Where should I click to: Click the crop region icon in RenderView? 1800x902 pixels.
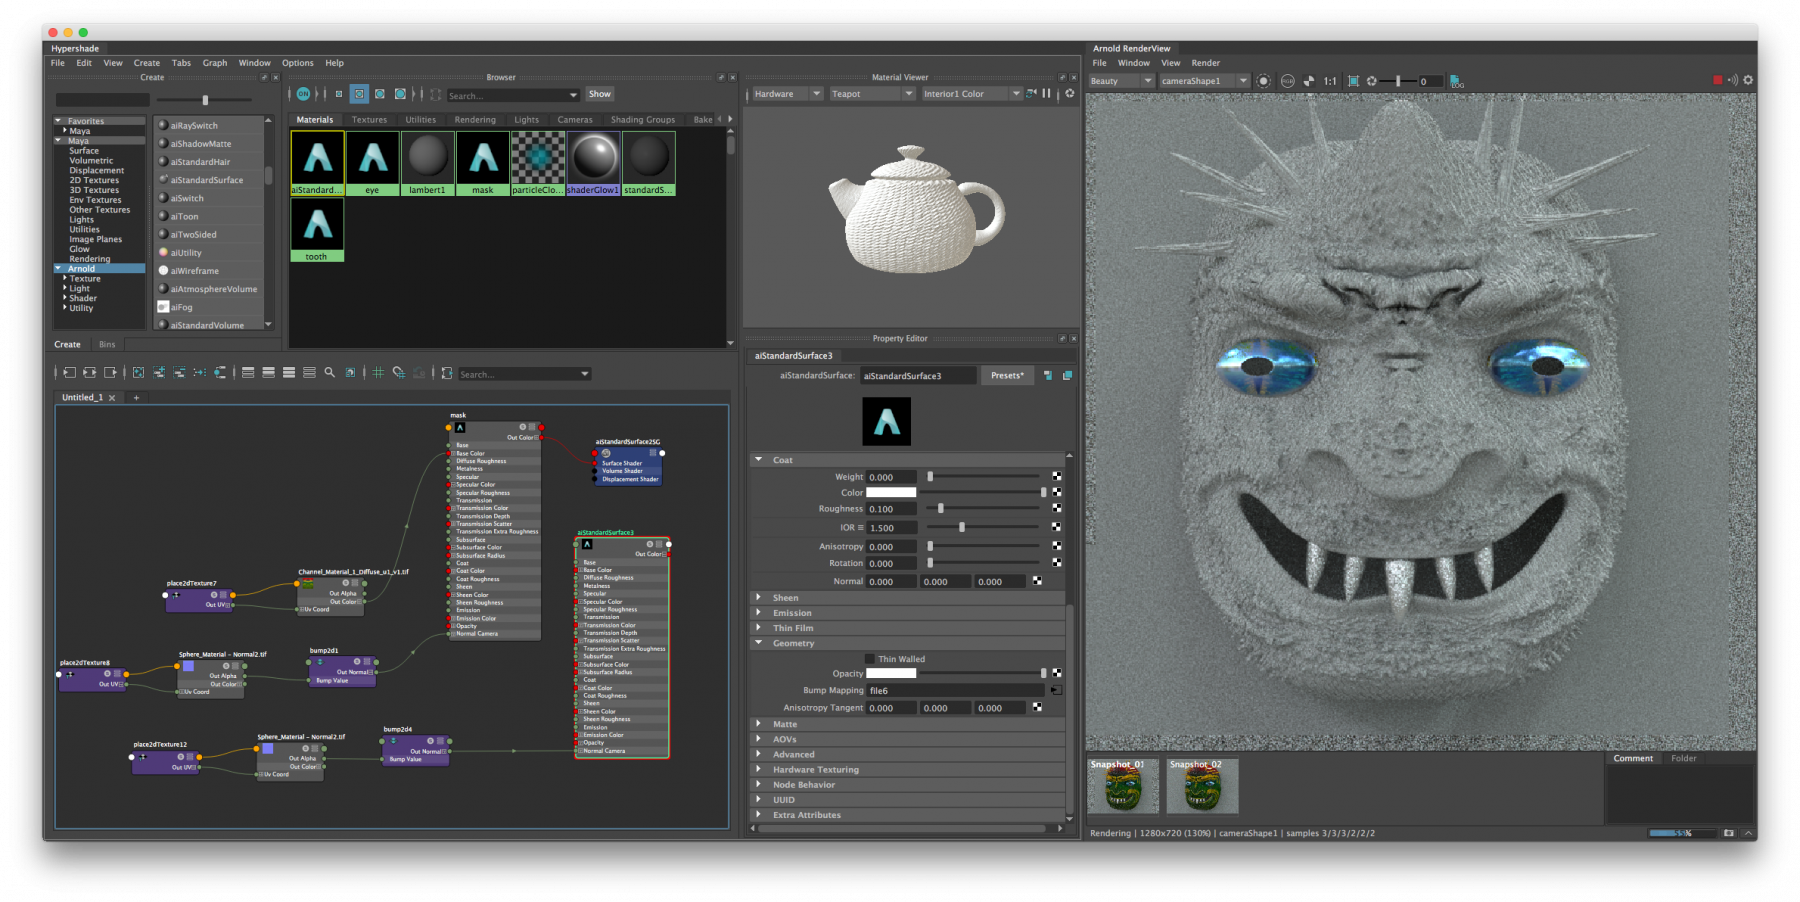pyautogui.click(x=1353, y=81)
